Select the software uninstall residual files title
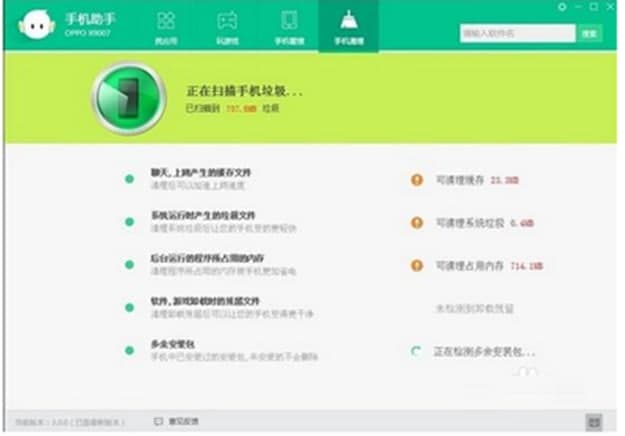Image resolution: width=625 pixels, height=436 pixels. 205,301
